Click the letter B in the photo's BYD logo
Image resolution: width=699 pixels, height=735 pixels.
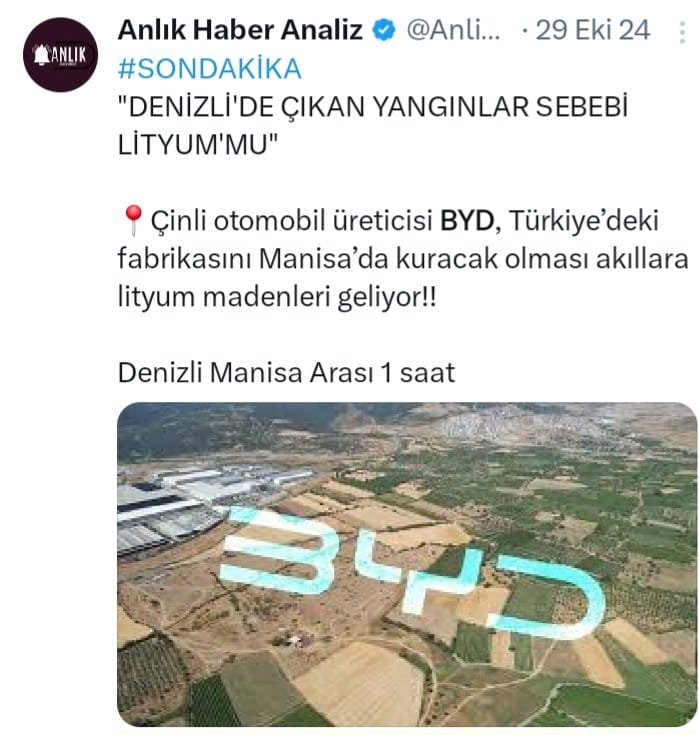click(279, 550)
